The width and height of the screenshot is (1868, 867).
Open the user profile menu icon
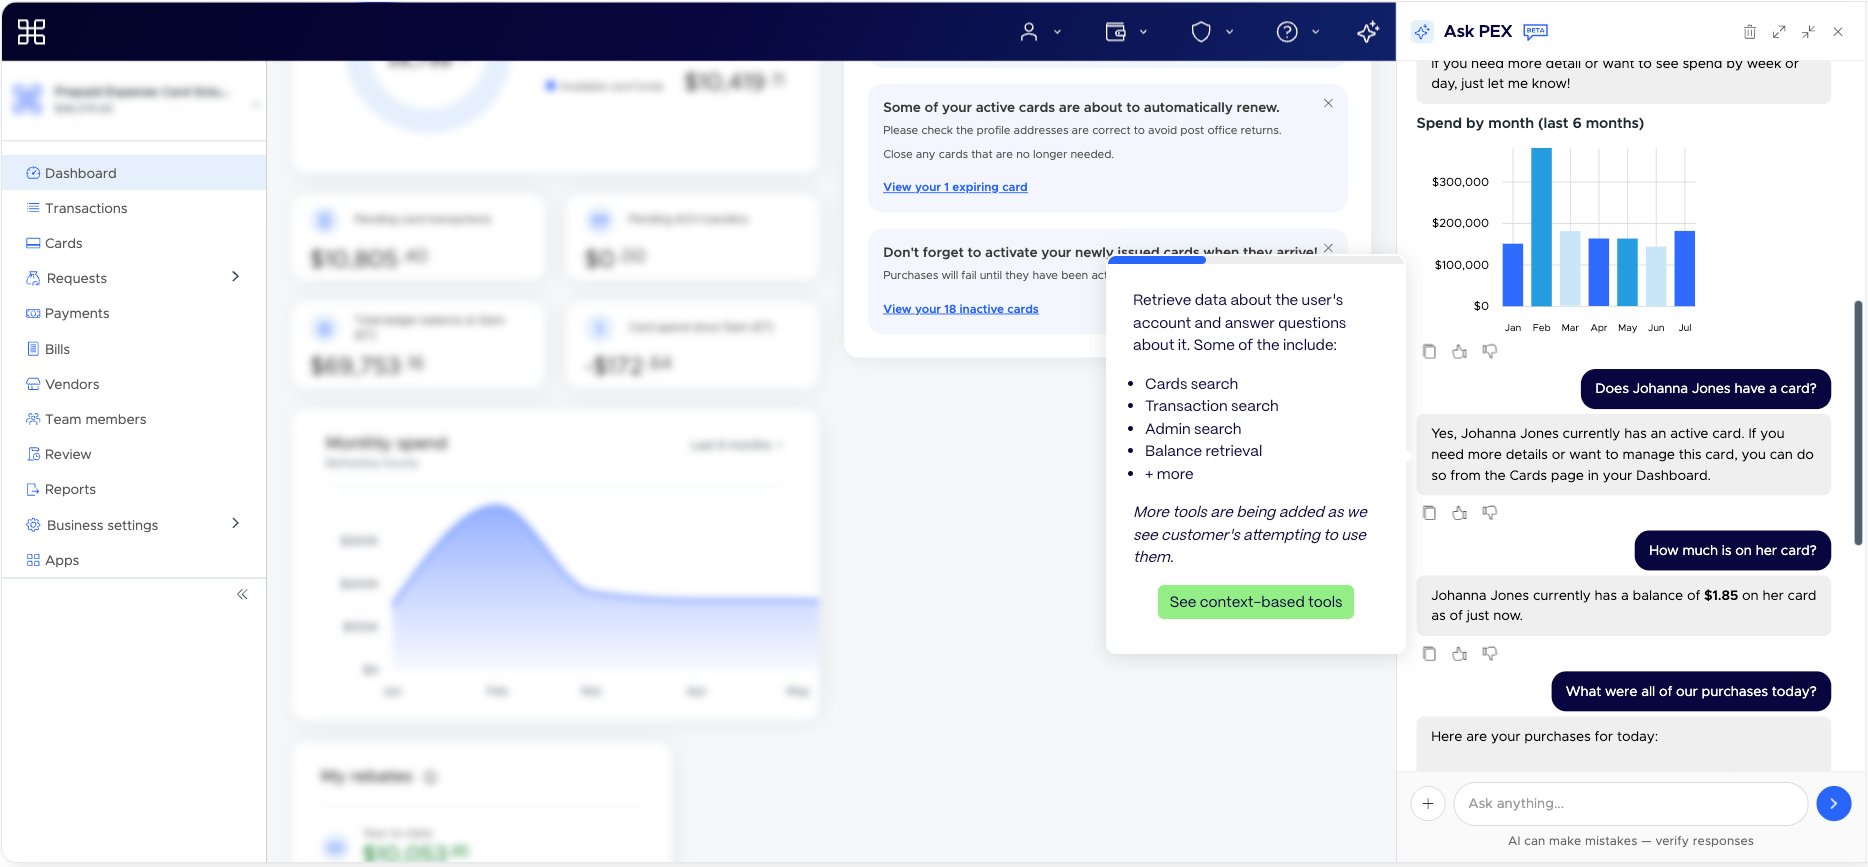1028,32
